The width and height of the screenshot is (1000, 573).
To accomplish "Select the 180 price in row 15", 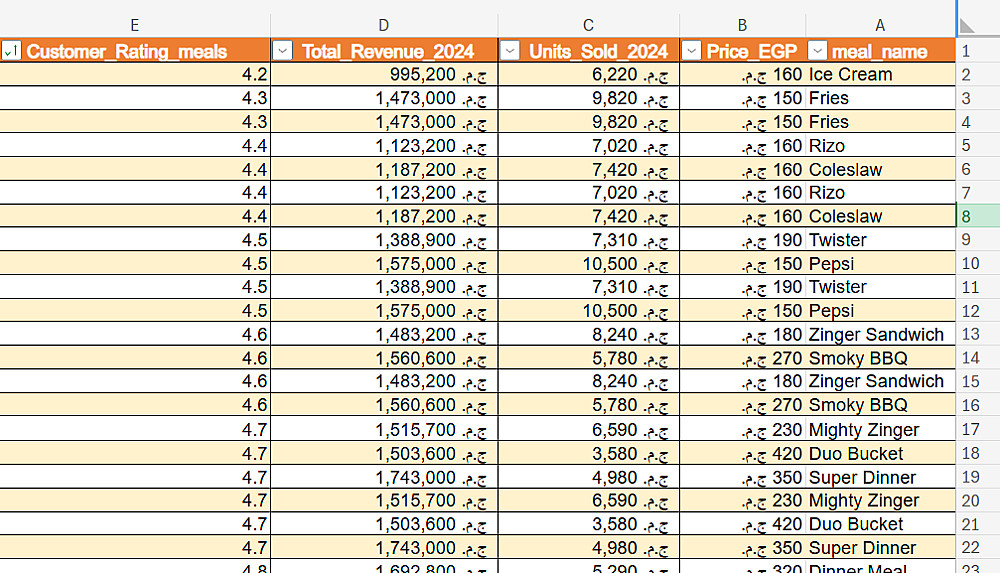I will point(743,381).
